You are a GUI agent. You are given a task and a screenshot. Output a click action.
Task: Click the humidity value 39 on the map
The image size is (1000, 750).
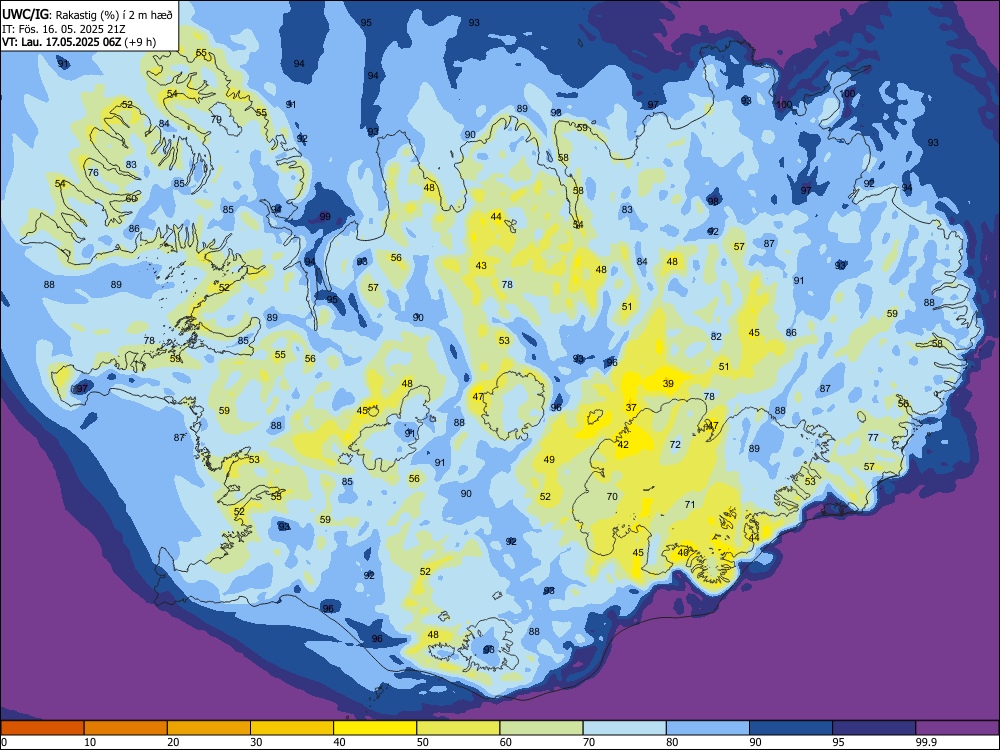tap(668, 383)
